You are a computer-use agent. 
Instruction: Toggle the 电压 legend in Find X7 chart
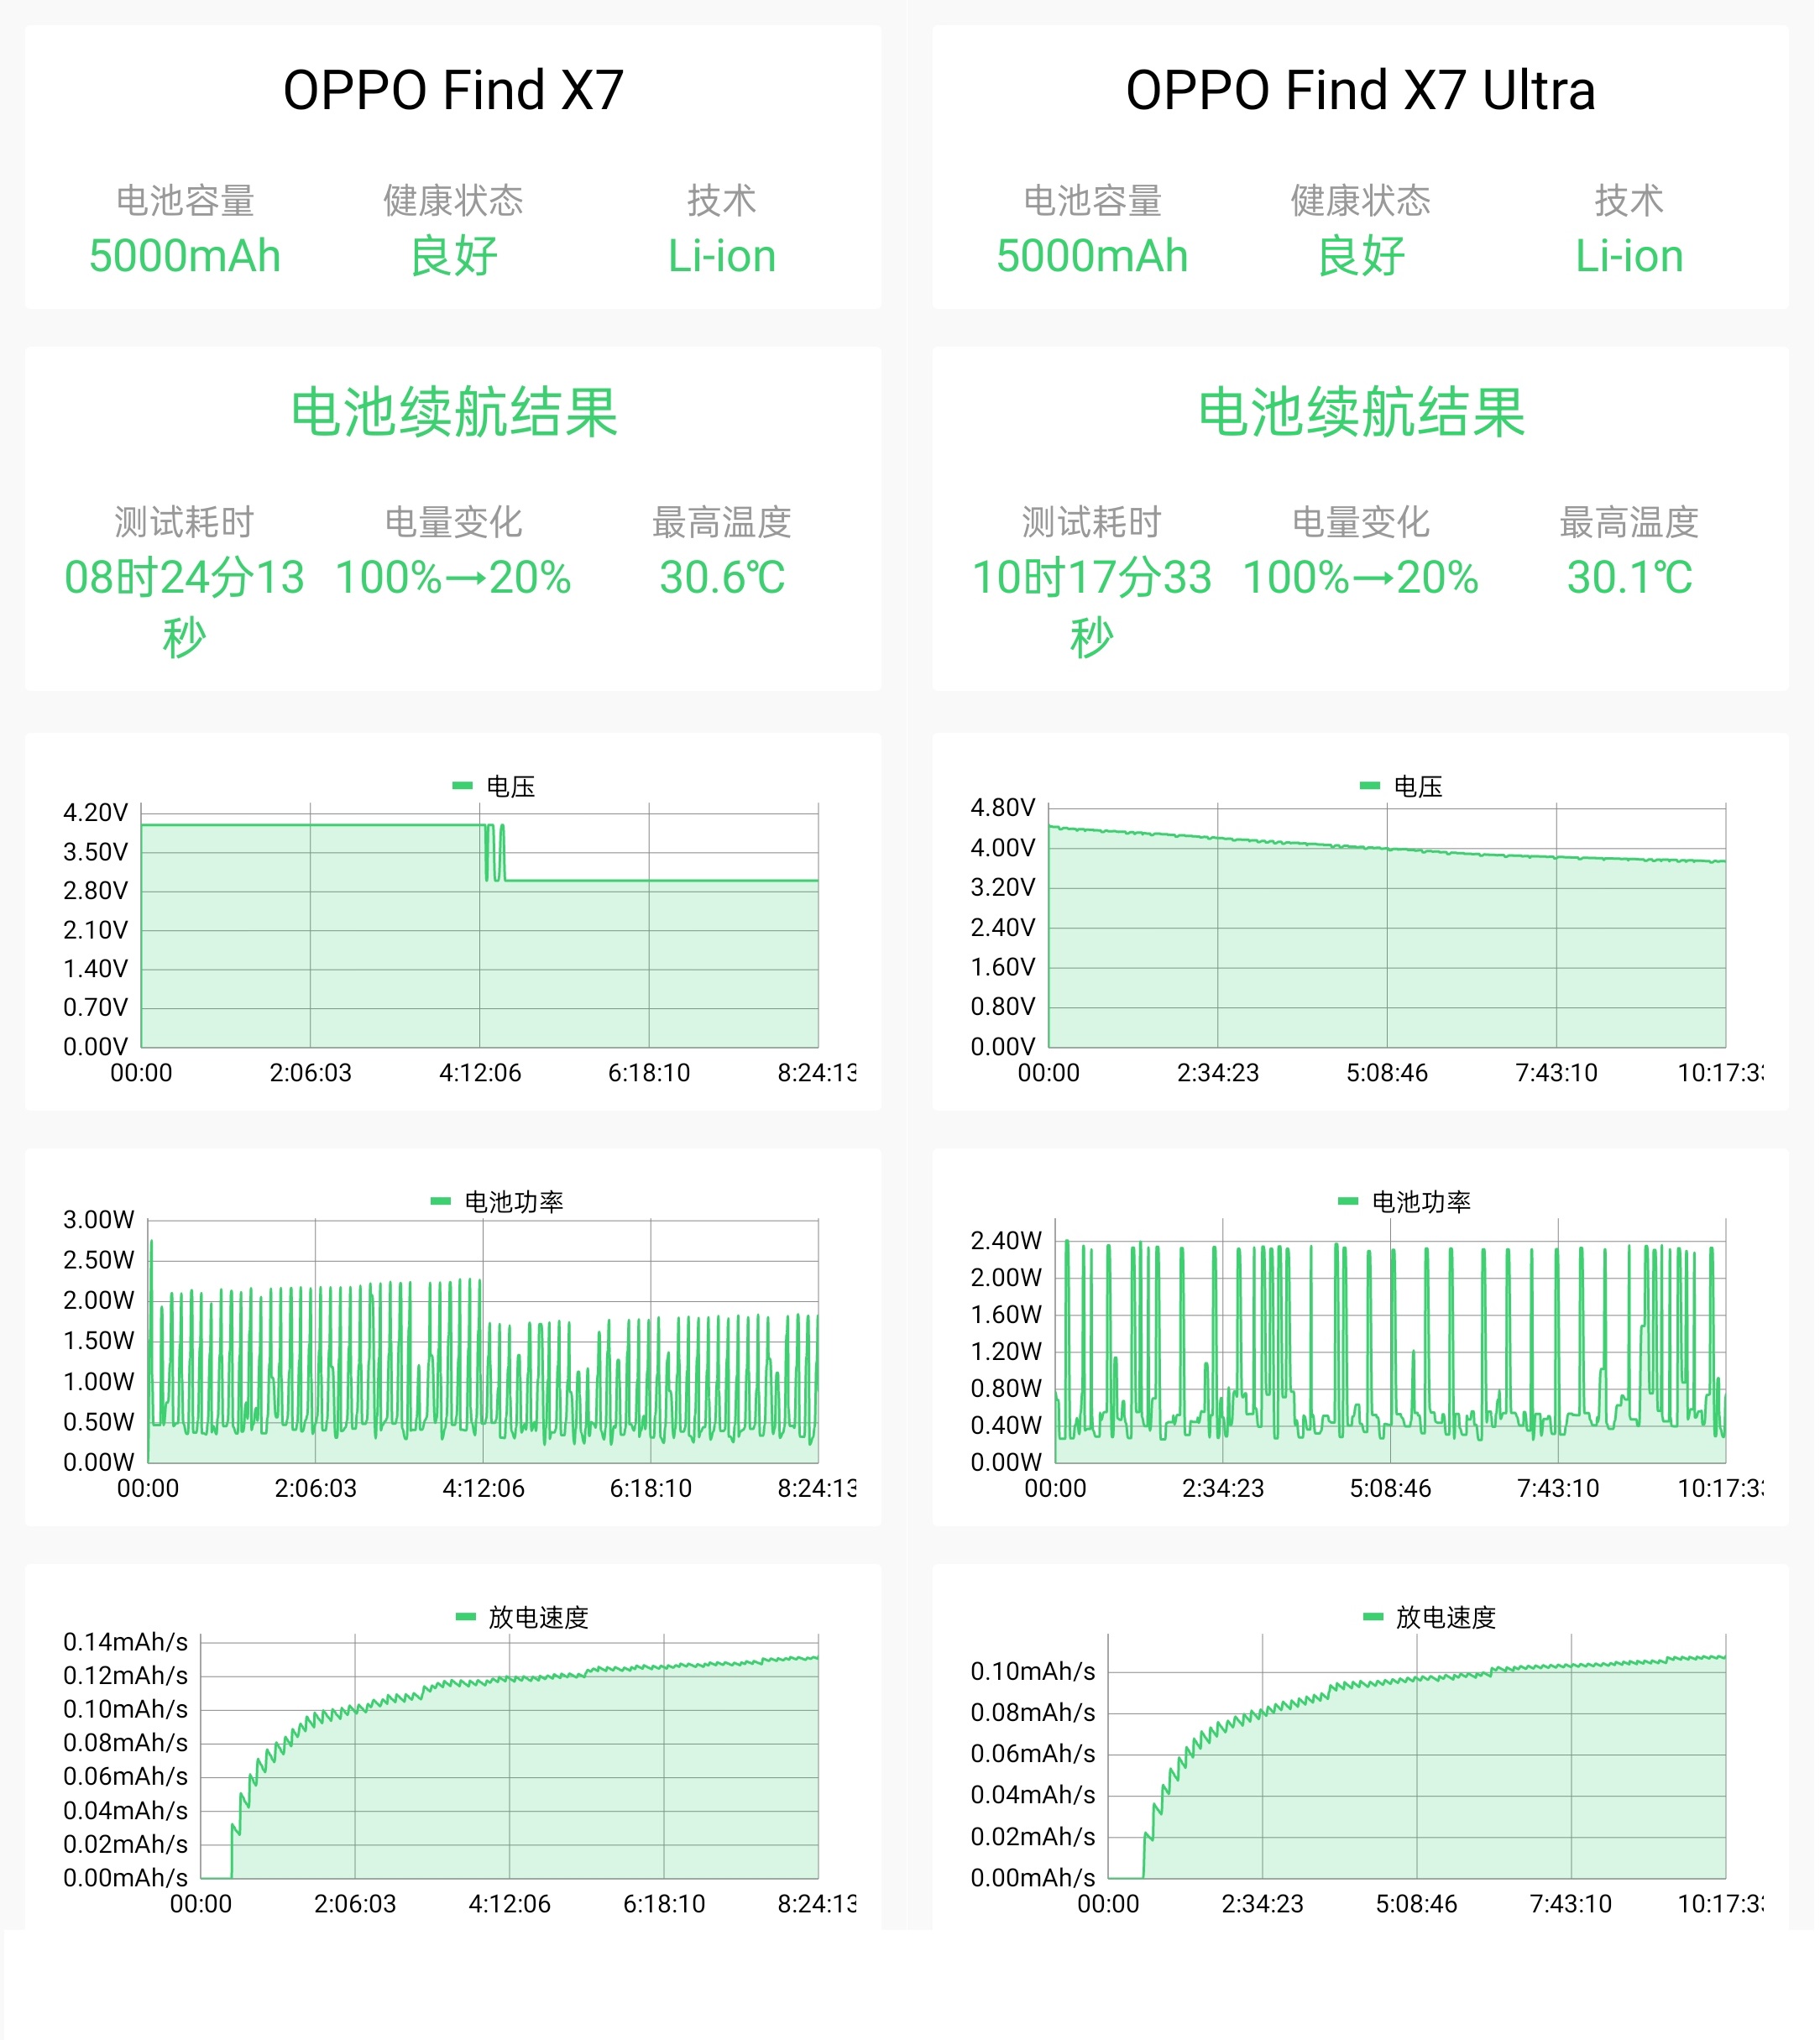click(494, 788)
